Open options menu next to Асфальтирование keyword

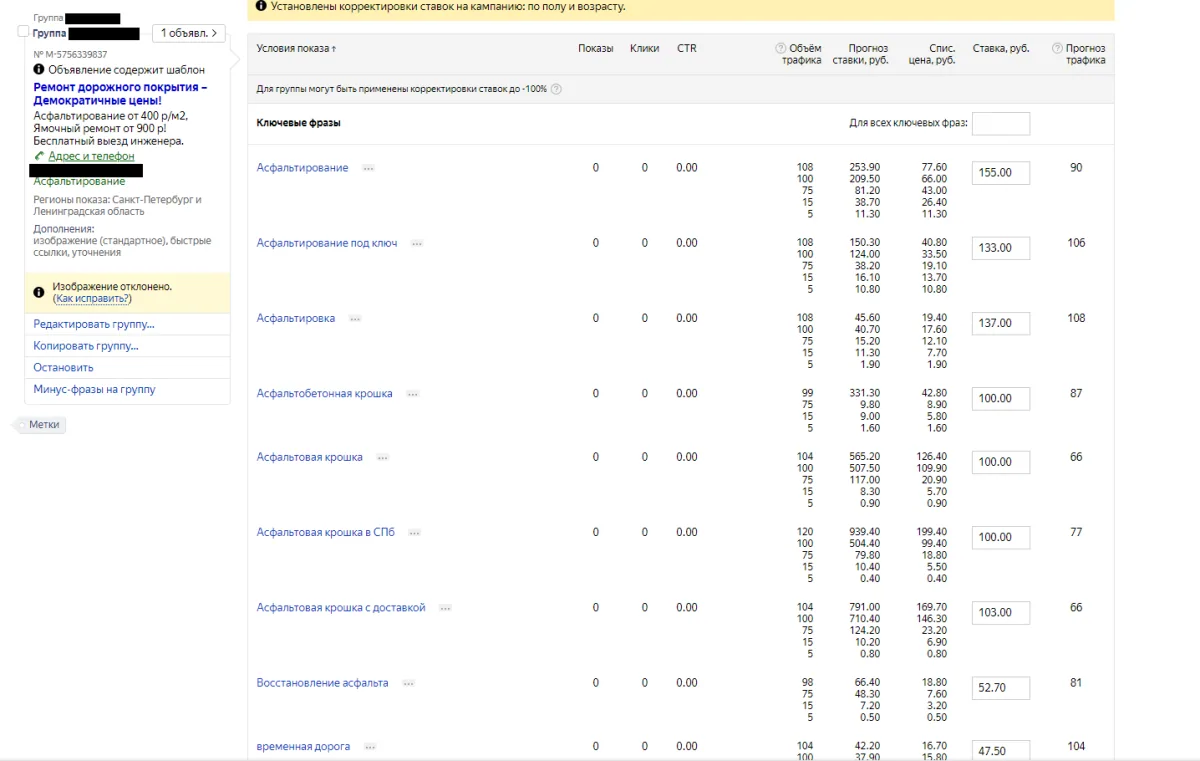[x=368, y=169]
